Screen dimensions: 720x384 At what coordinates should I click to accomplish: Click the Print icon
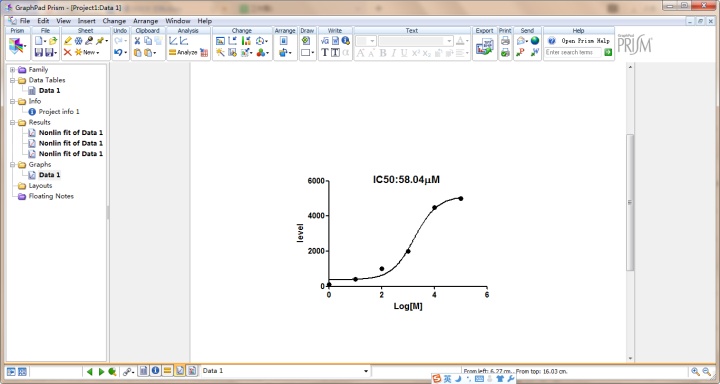tap(505, 41)
